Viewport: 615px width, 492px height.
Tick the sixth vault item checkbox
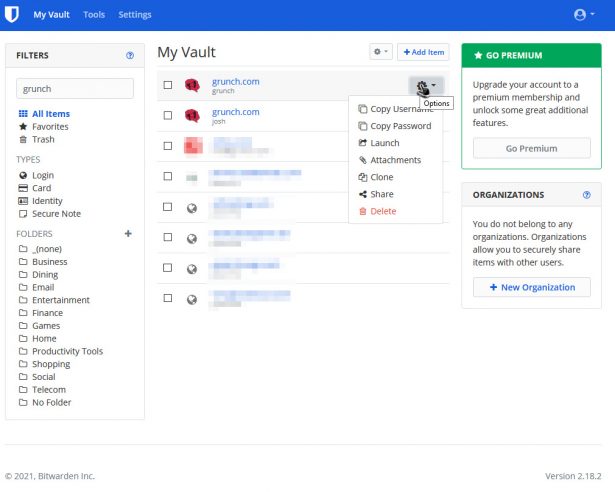(x=168, y=237)
